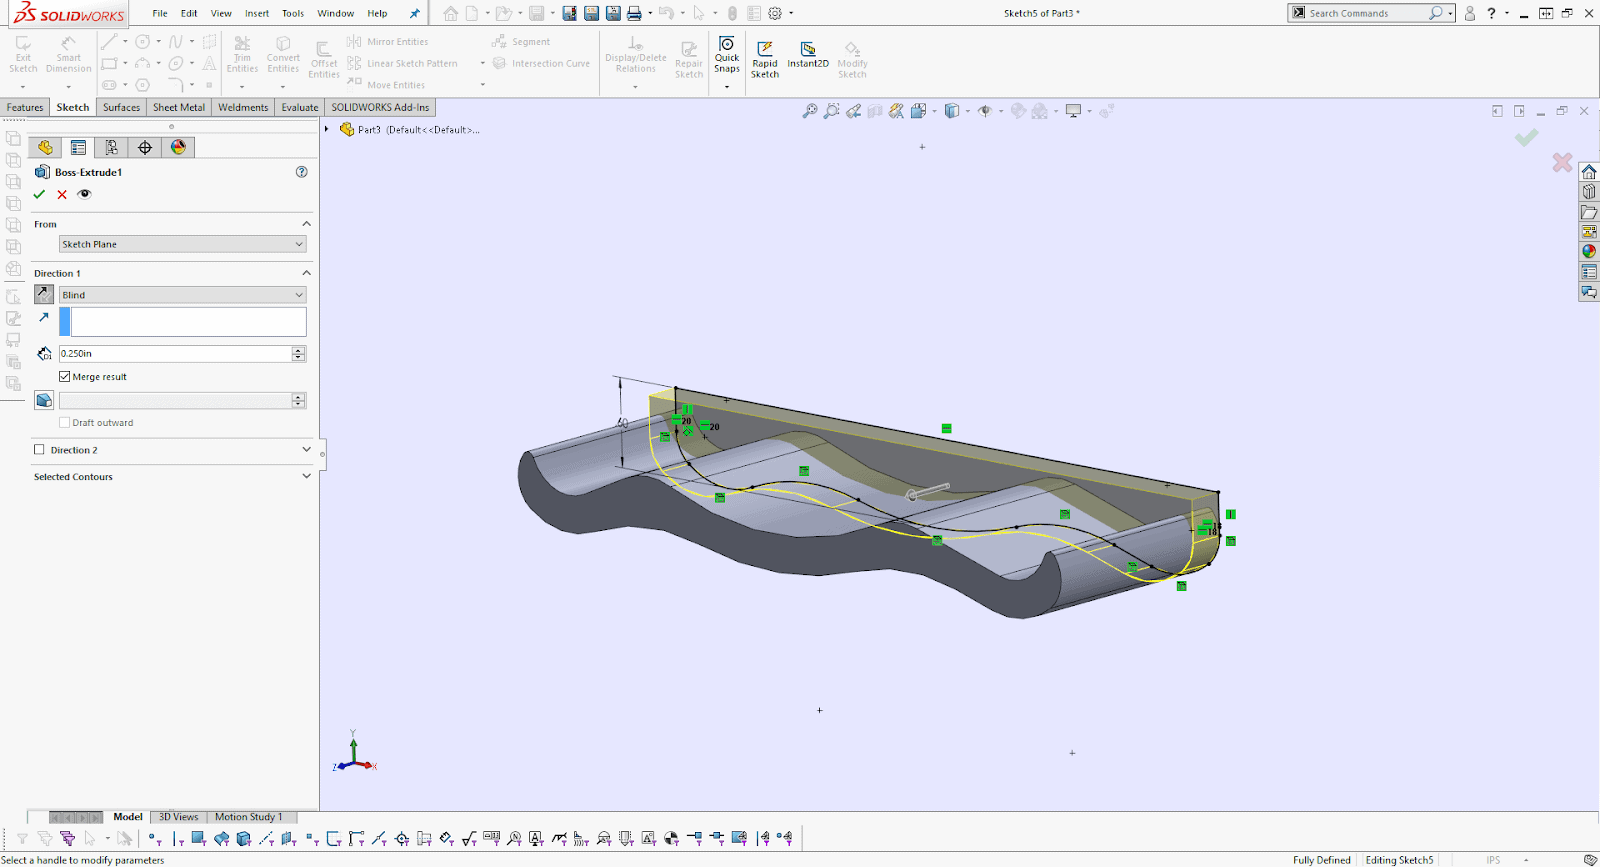Open the Tools menu
The width and height of the screenshot is (1600, 867).
293,14
